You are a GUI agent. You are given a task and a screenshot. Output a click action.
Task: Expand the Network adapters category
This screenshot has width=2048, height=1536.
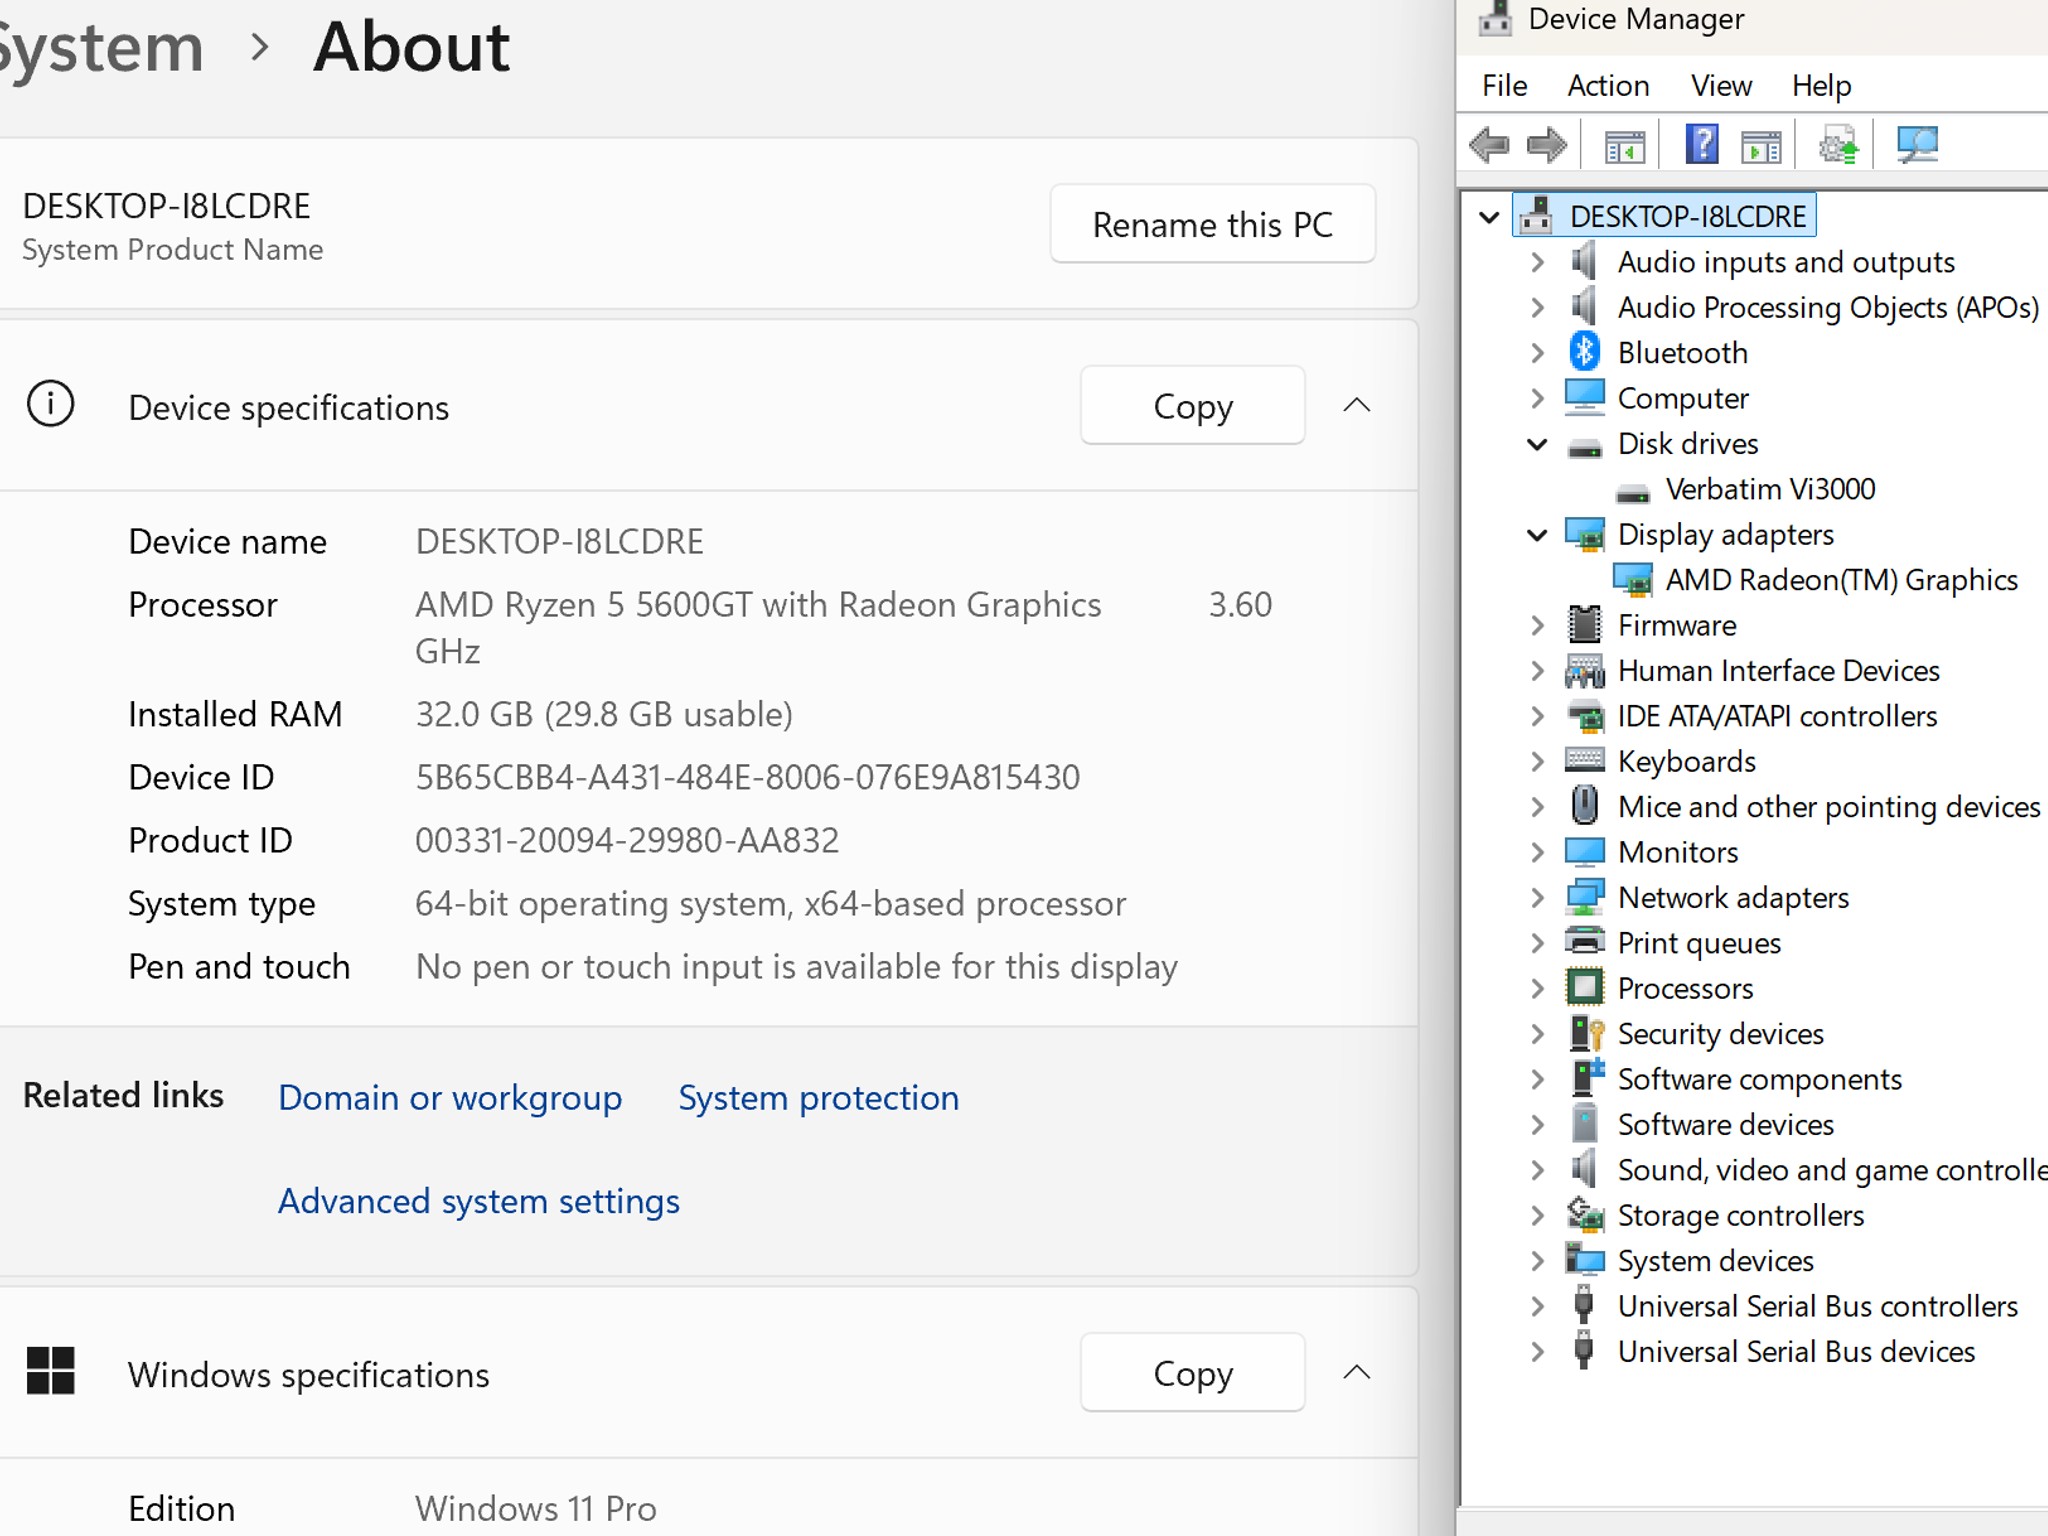(1537, 898)
